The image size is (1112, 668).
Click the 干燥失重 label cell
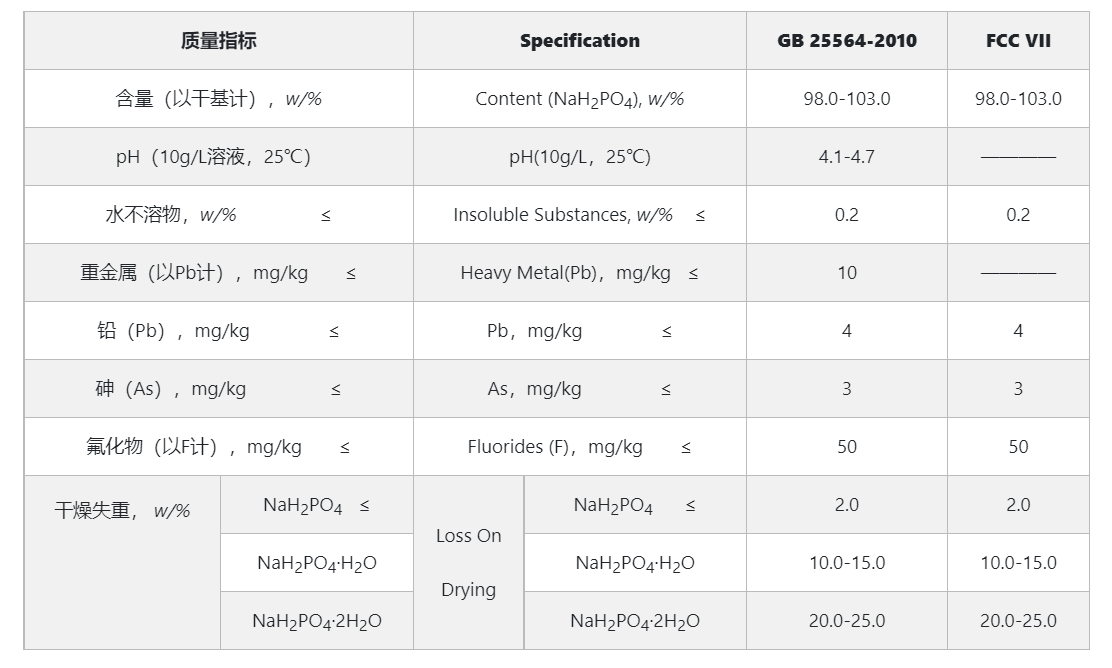tap(122, 511)
